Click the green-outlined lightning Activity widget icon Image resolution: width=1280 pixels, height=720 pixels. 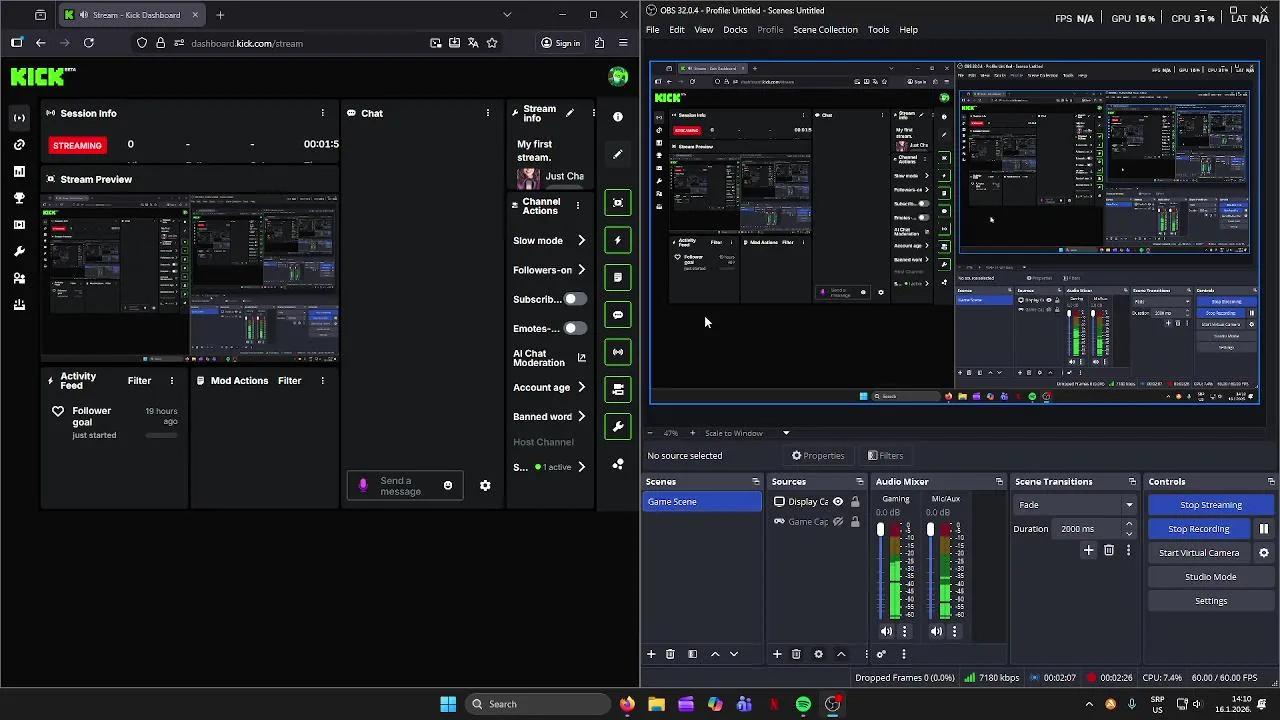point(618,240)
